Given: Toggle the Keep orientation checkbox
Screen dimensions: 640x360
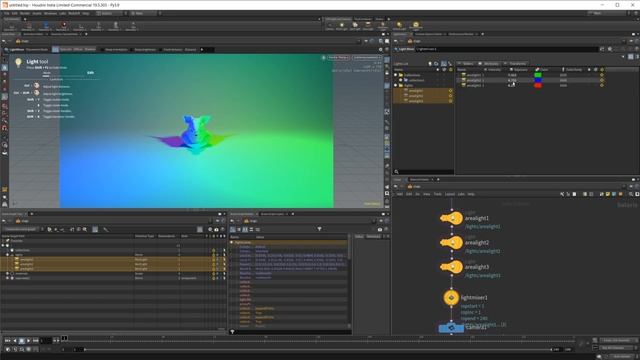Looking at the screenshot, I should pos(103,50).
